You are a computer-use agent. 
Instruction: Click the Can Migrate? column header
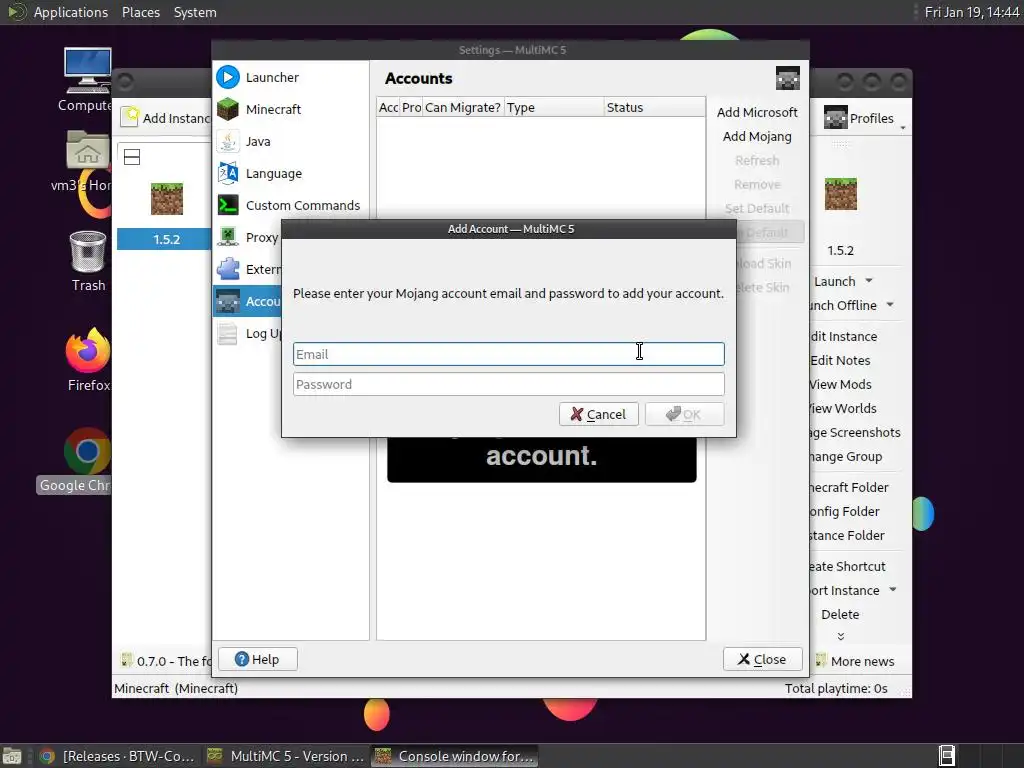(463, 107)
